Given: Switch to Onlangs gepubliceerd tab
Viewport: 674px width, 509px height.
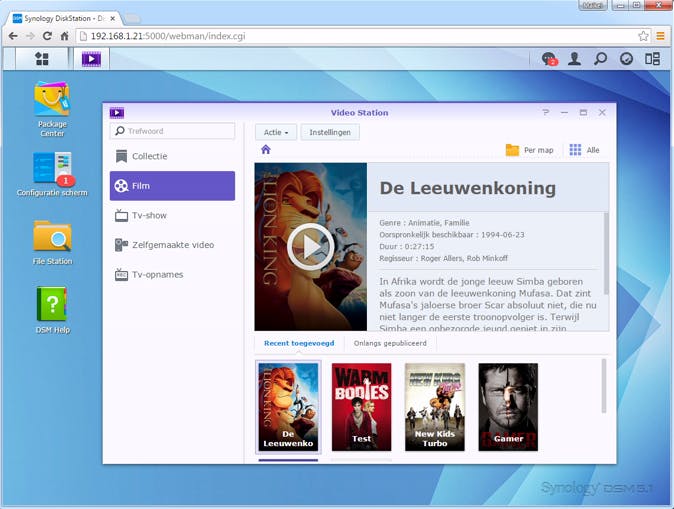Looking at the screenshot, I should 390,343.
